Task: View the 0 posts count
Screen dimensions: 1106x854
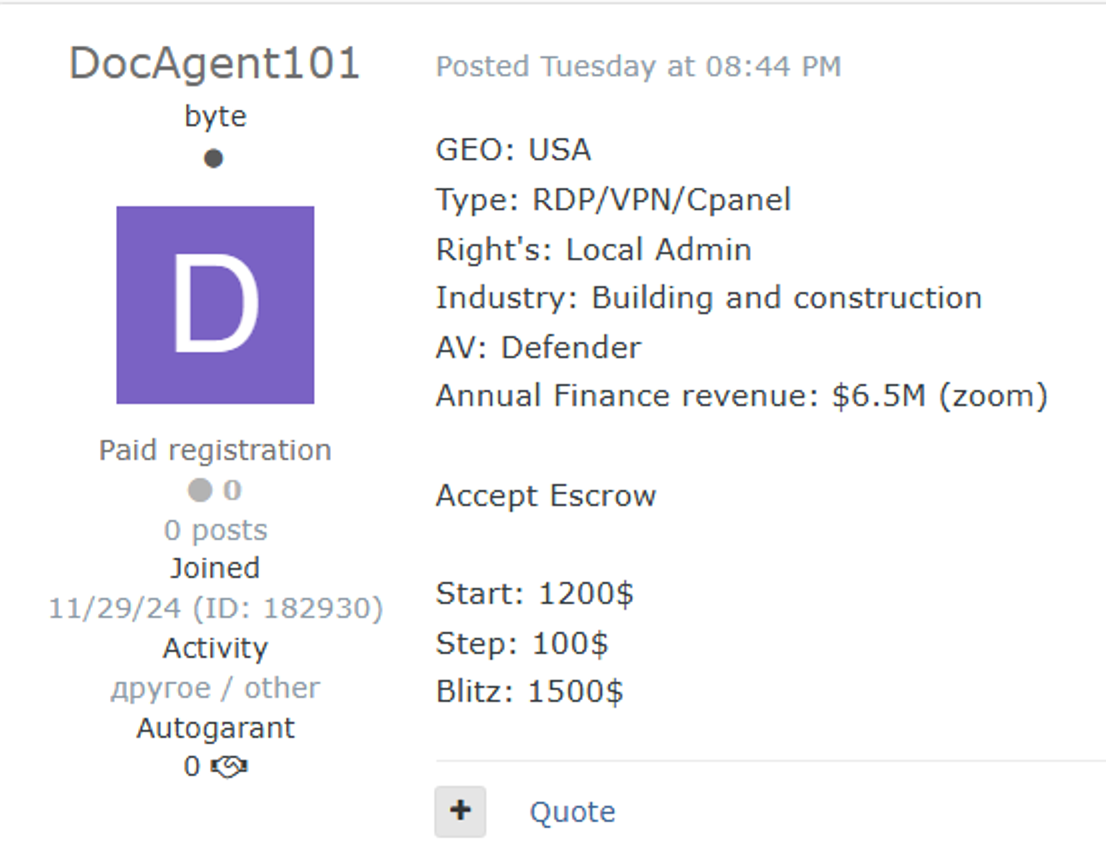Action: tap(215, 530)
